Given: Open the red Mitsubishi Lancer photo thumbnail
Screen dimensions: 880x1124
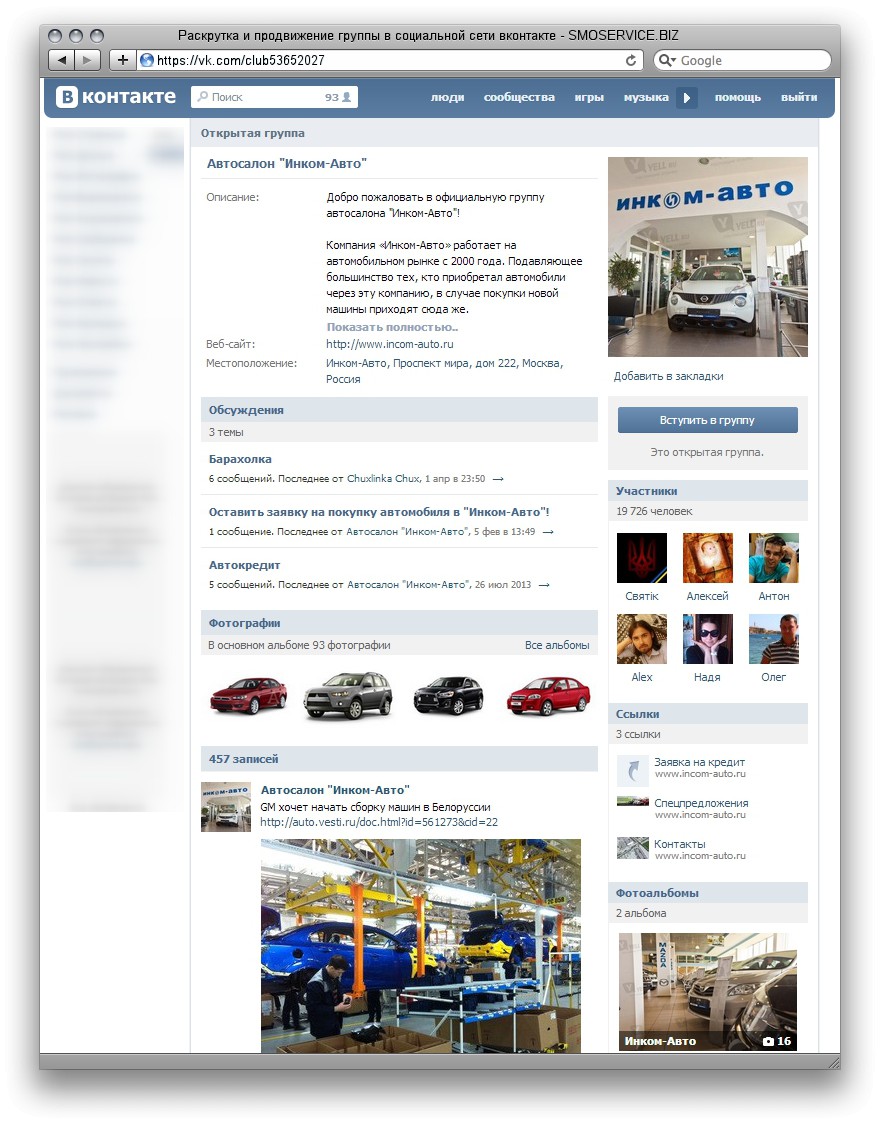Looking at the screenshot, I should [248, 696].
